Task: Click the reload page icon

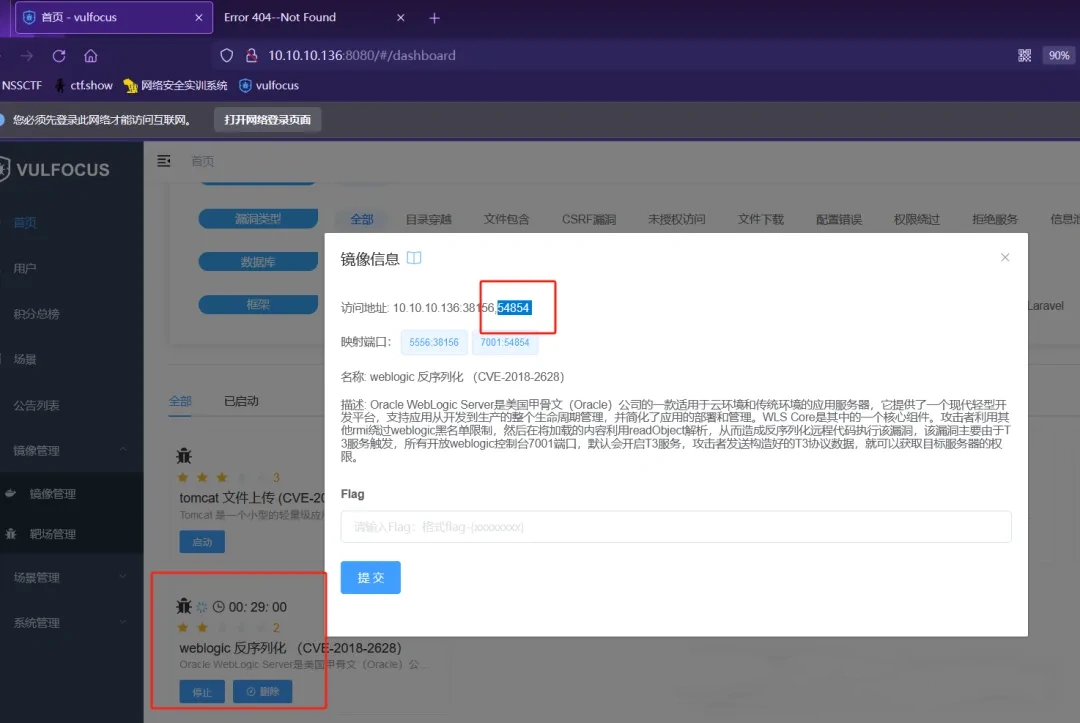Action: tap(59, 56)
